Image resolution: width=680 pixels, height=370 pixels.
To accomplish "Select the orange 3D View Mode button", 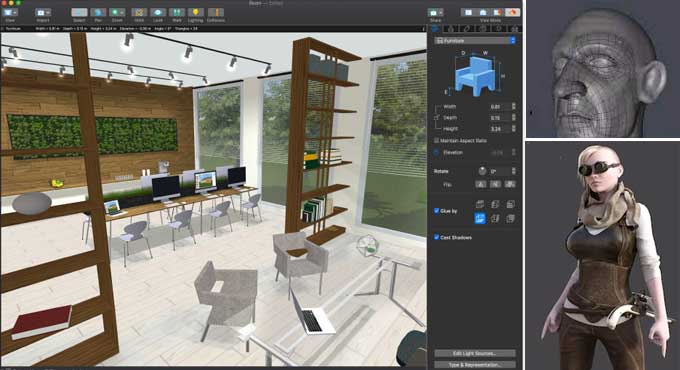I will (512, 13).
